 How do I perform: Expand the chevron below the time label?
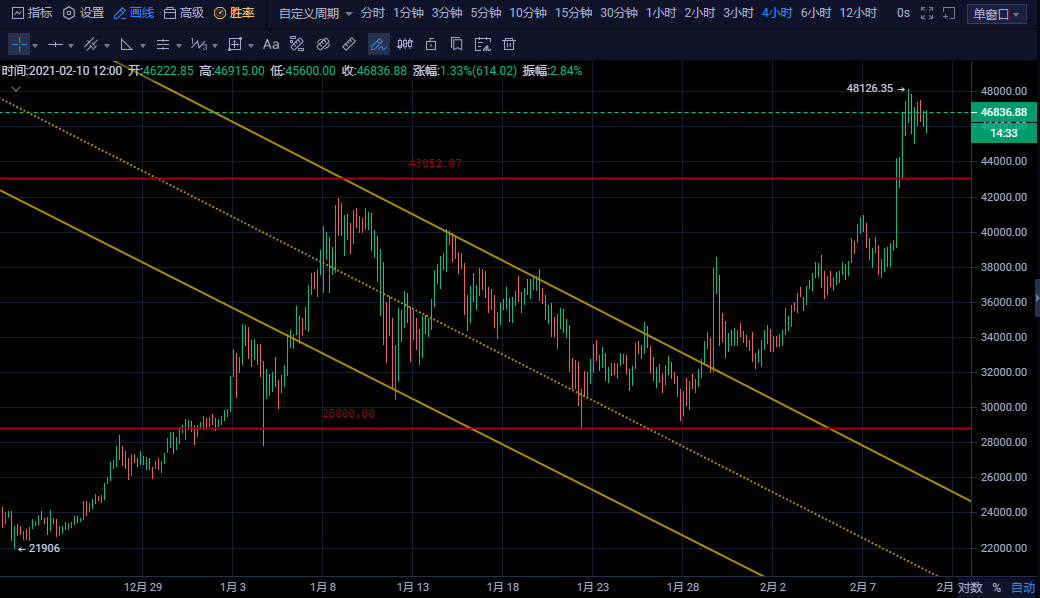(14, 88)
